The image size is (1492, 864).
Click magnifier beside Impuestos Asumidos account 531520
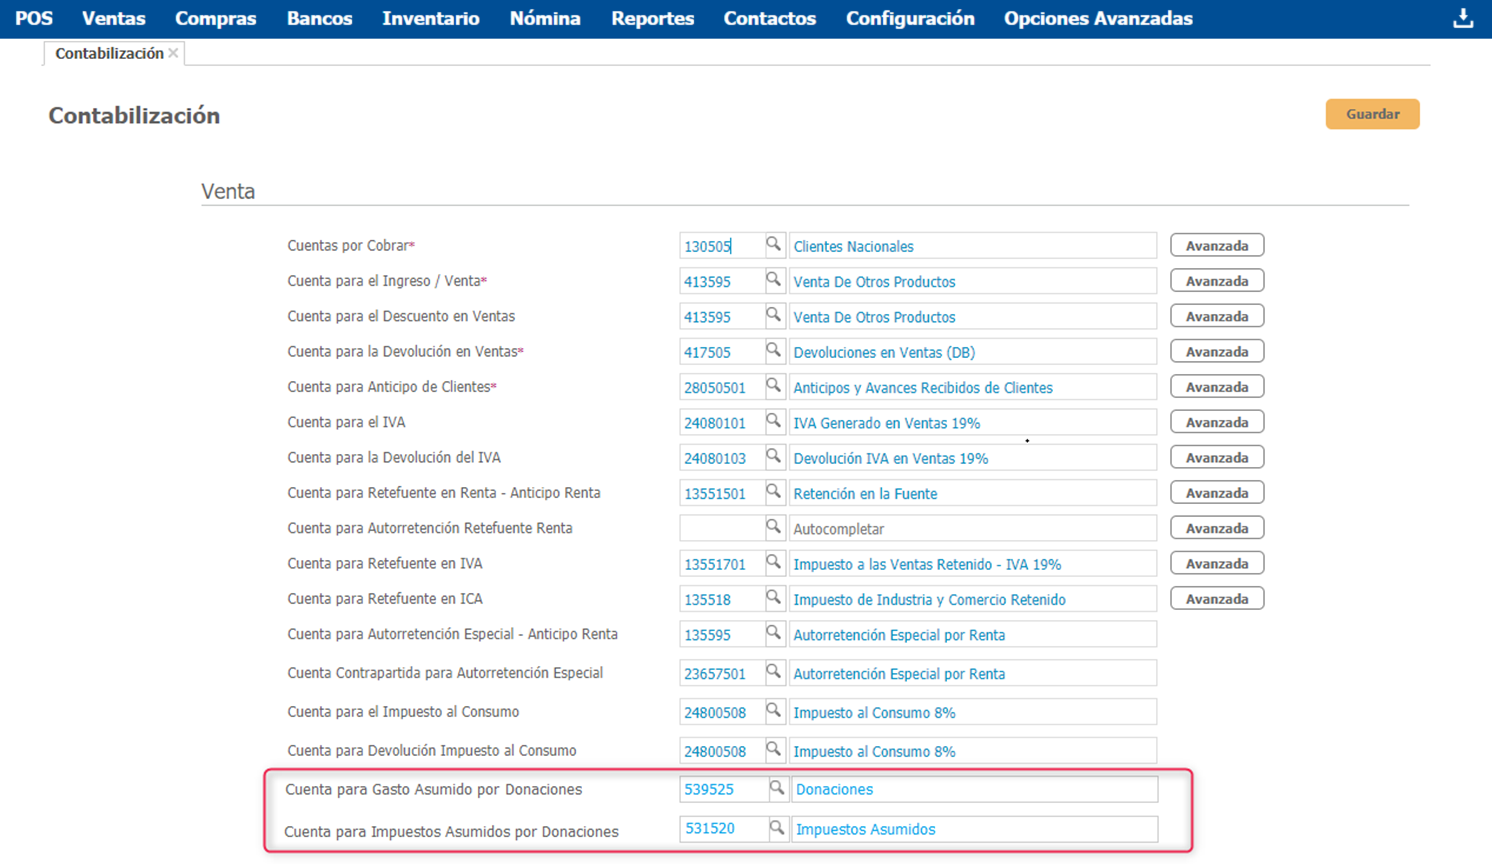pos(776,829)
